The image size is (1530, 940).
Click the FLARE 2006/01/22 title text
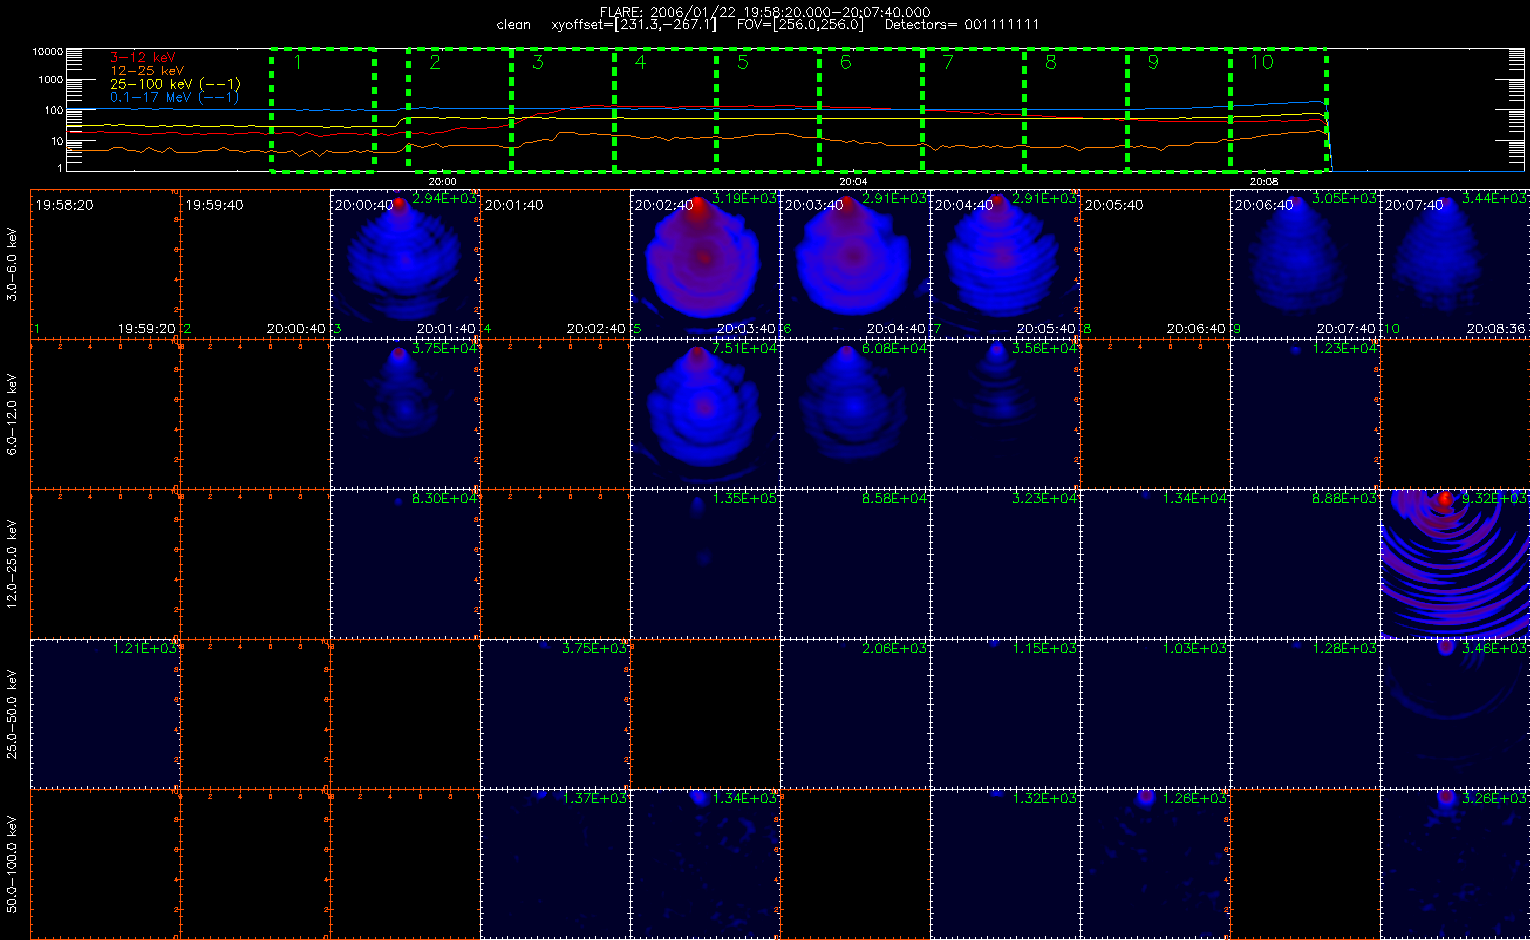(x=764, y=12)
